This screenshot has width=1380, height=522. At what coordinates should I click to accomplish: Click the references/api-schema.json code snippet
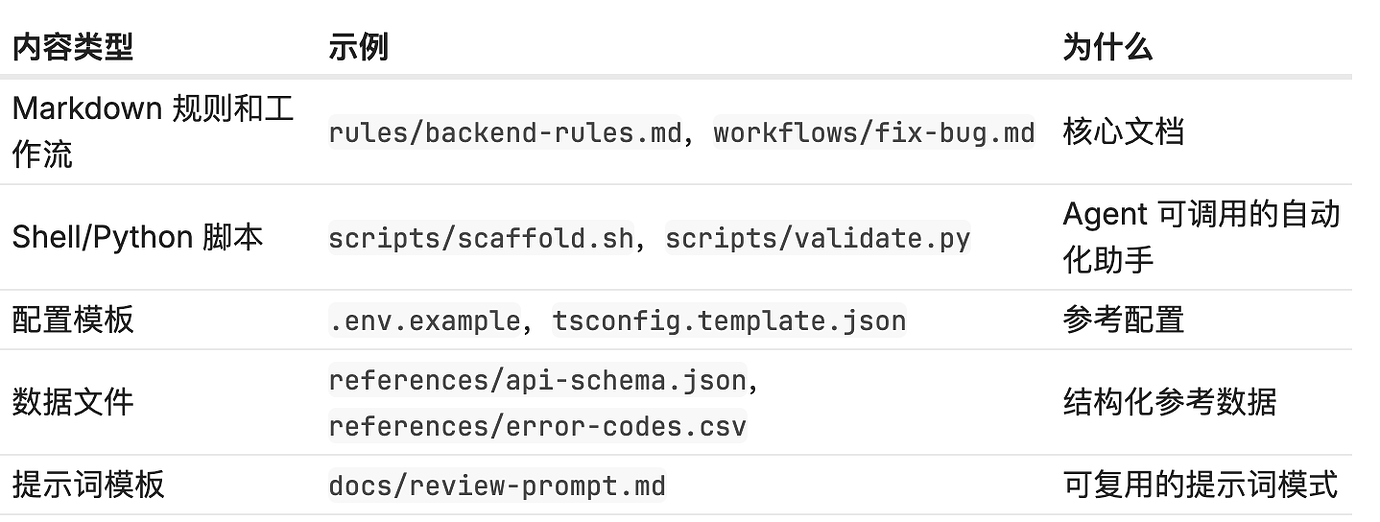[538, 381]
